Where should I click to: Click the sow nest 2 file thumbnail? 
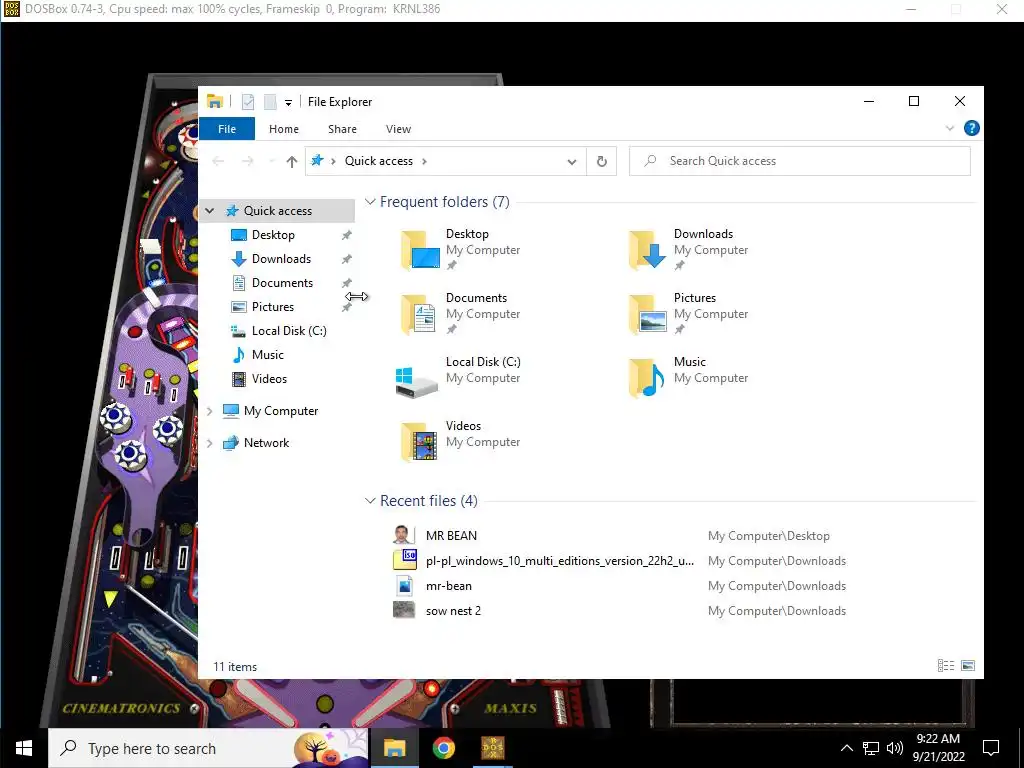pyautogui.click(x=404, y=610)
